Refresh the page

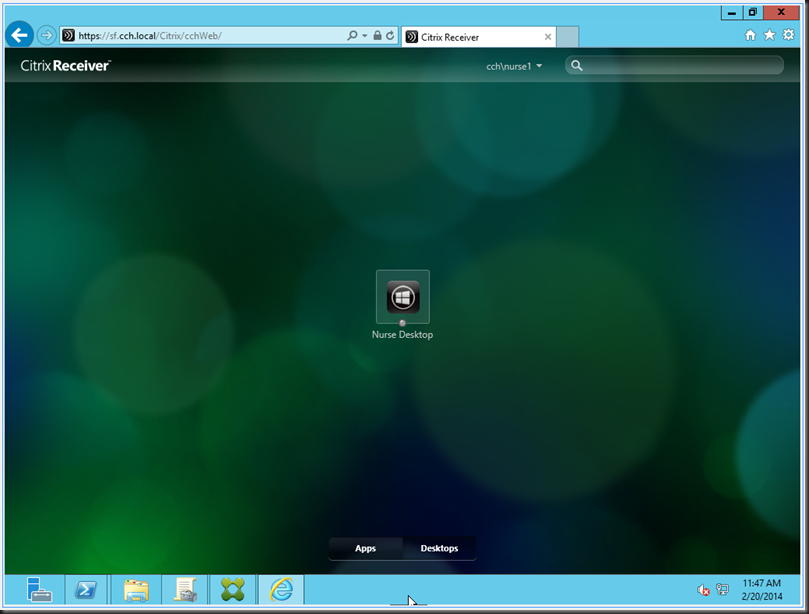pyautogui.click(x=390, y=35)
